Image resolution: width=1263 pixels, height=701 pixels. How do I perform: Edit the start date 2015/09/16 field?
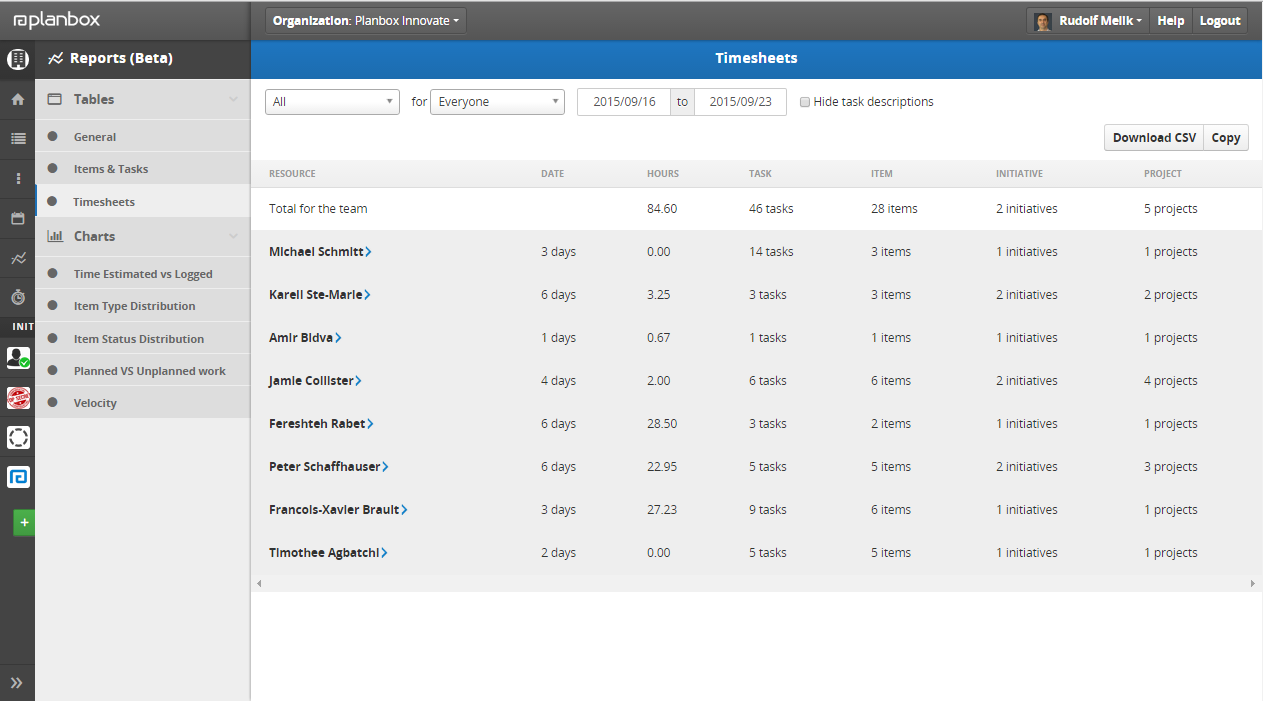624,102
